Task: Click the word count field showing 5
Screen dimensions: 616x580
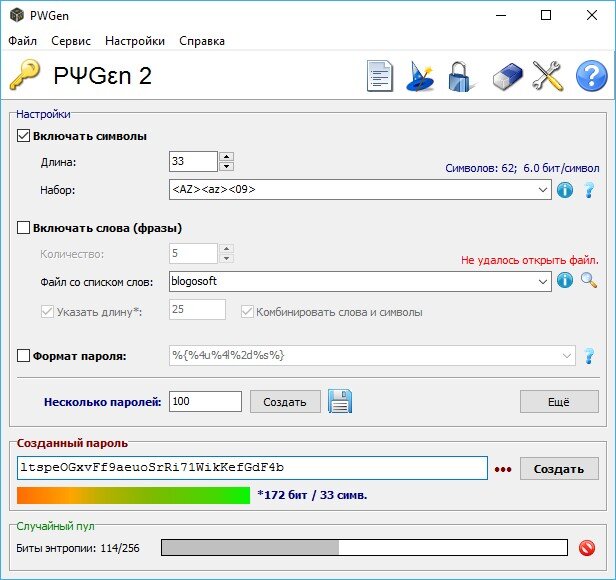Action: (193, 253)
